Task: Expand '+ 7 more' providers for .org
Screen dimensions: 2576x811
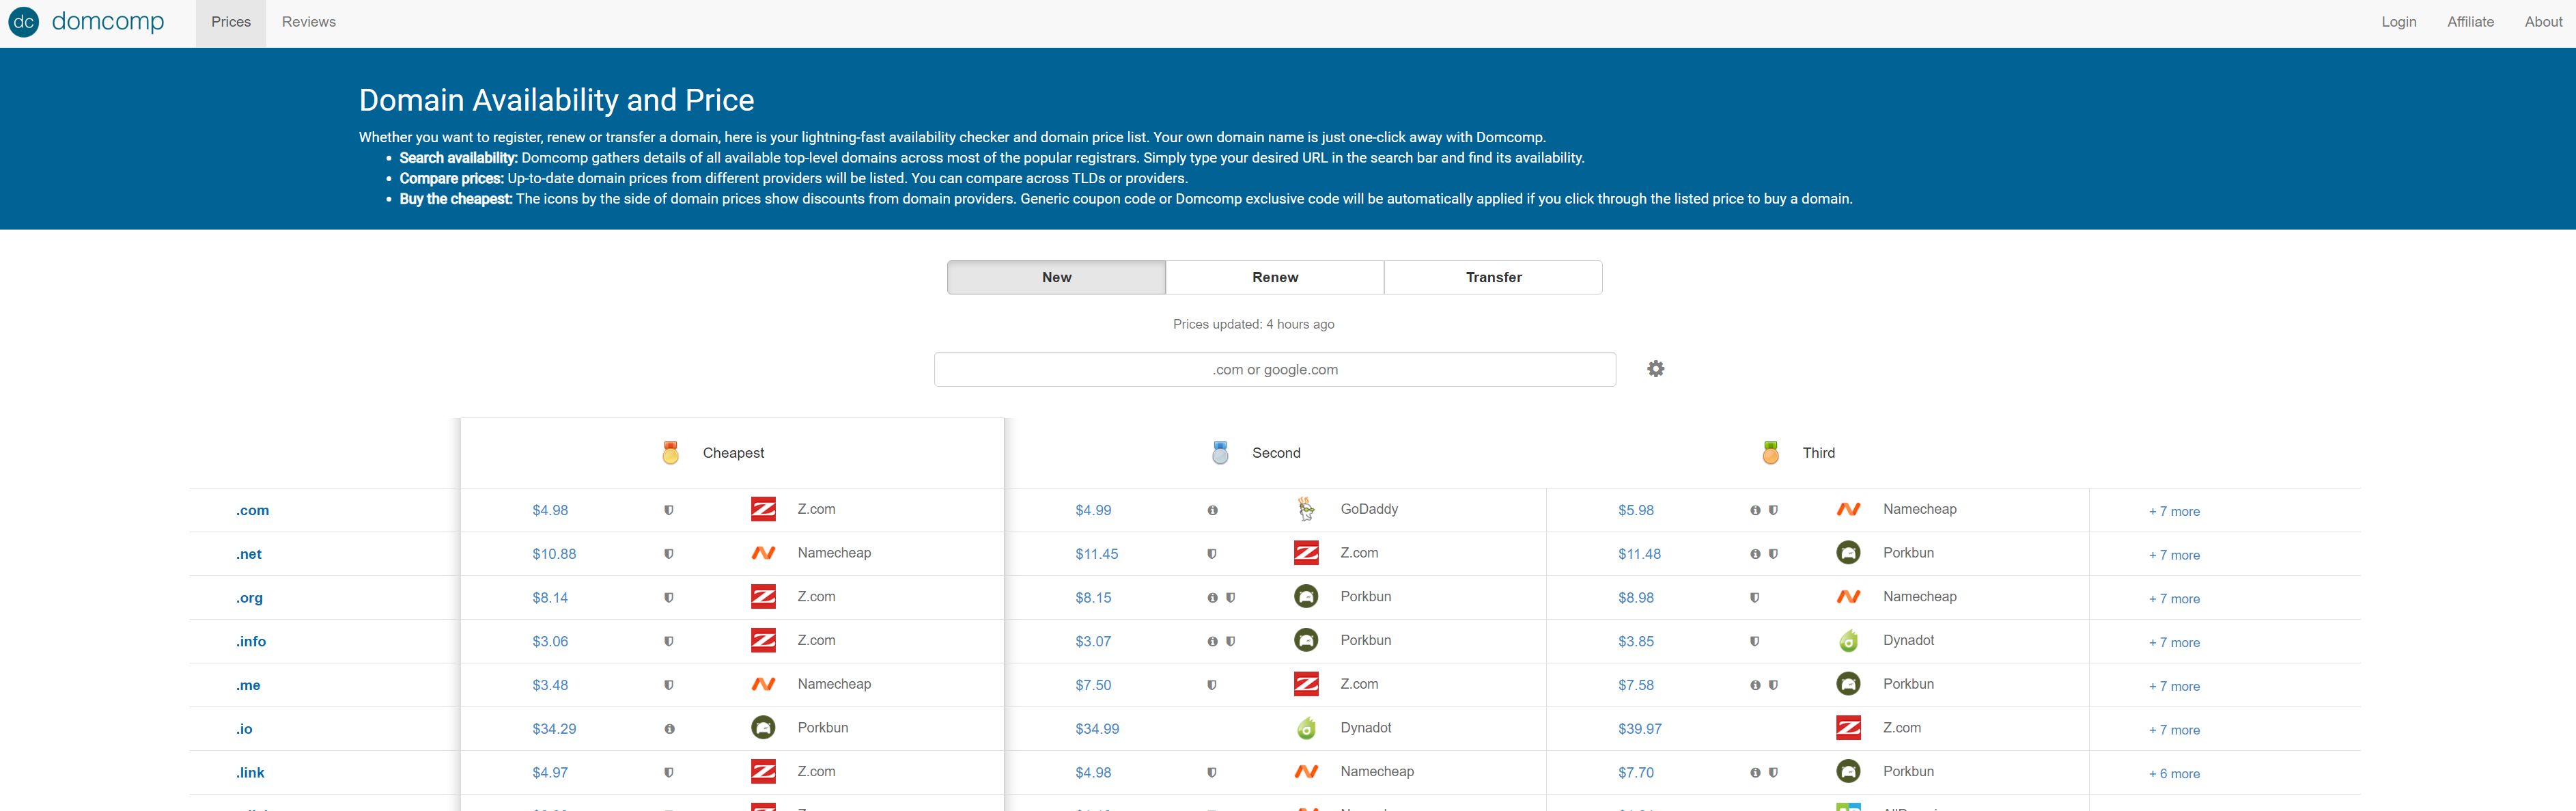Action: pyautogui.click(x=2174, y=599)
